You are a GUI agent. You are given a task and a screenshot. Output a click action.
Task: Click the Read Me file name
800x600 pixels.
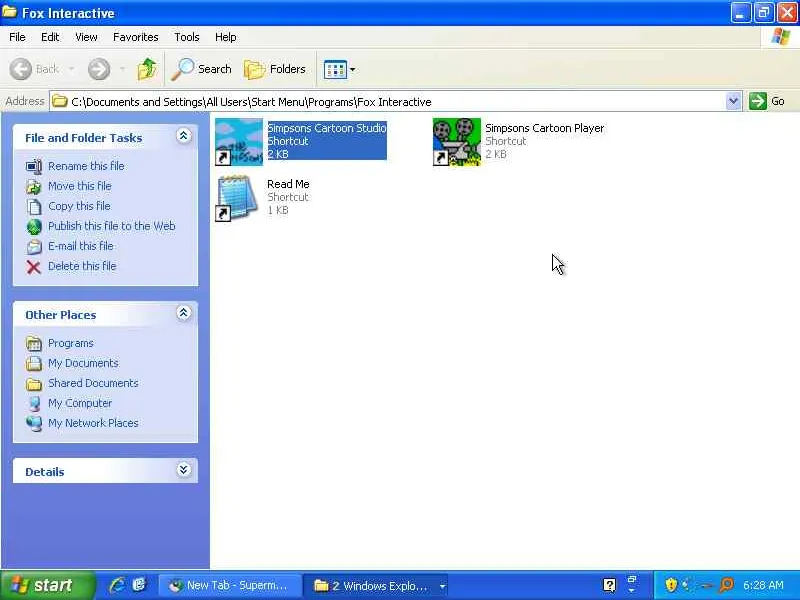pyautogui.click(x=288, y=184)
